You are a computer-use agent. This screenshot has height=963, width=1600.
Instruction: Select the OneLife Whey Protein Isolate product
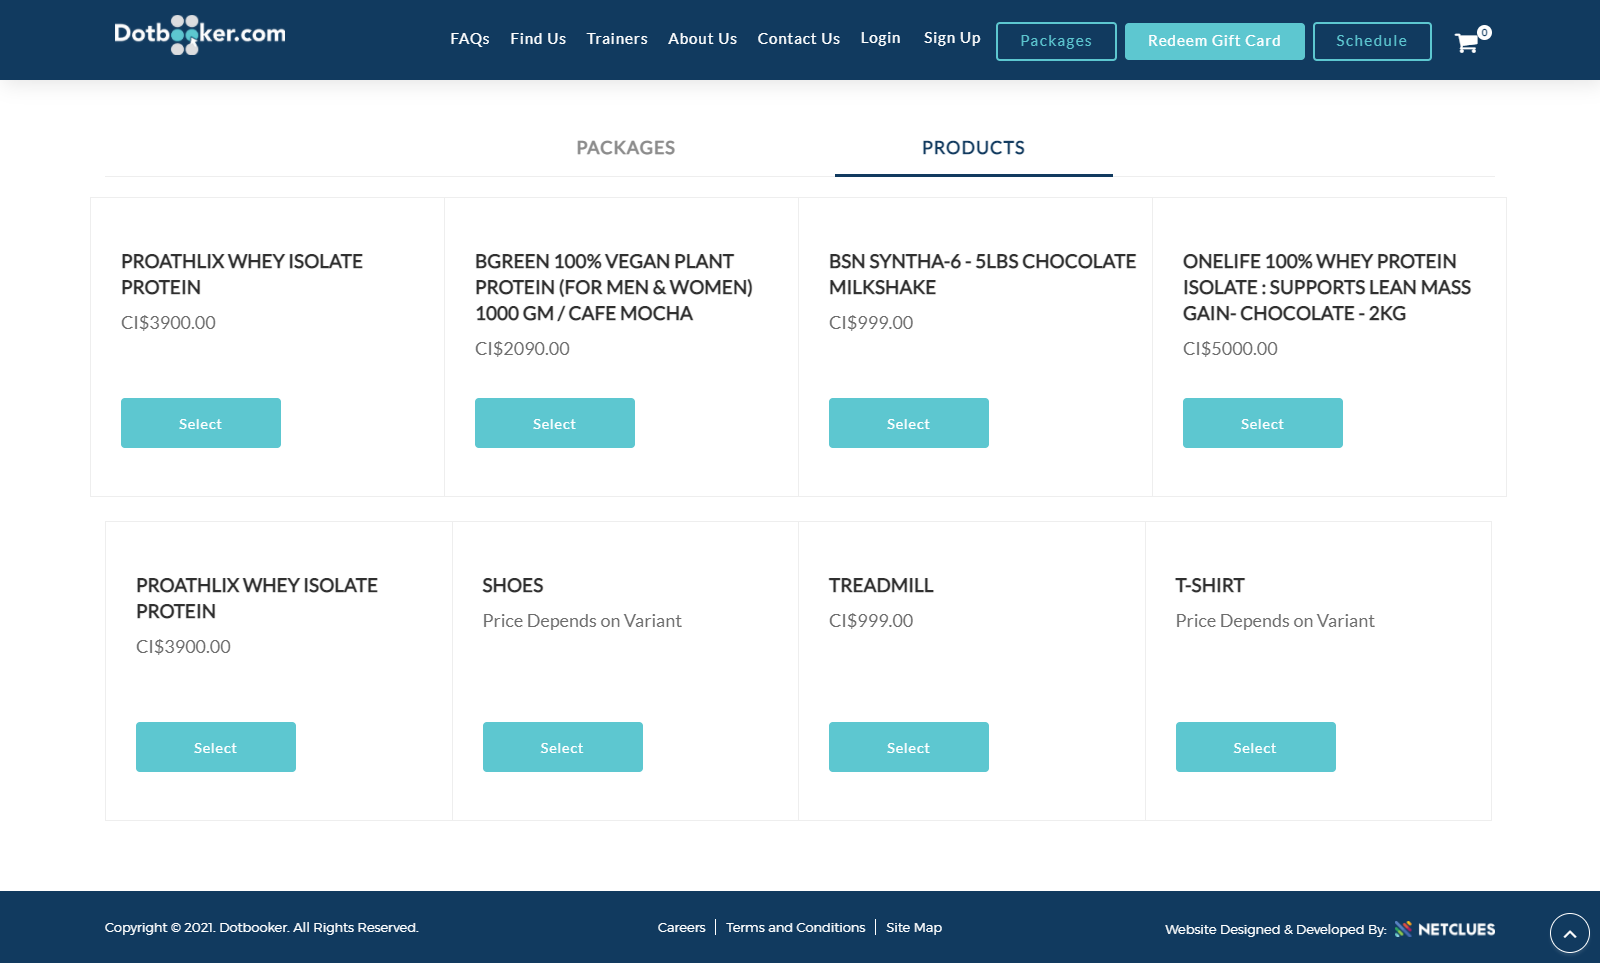pos(1263,423)
